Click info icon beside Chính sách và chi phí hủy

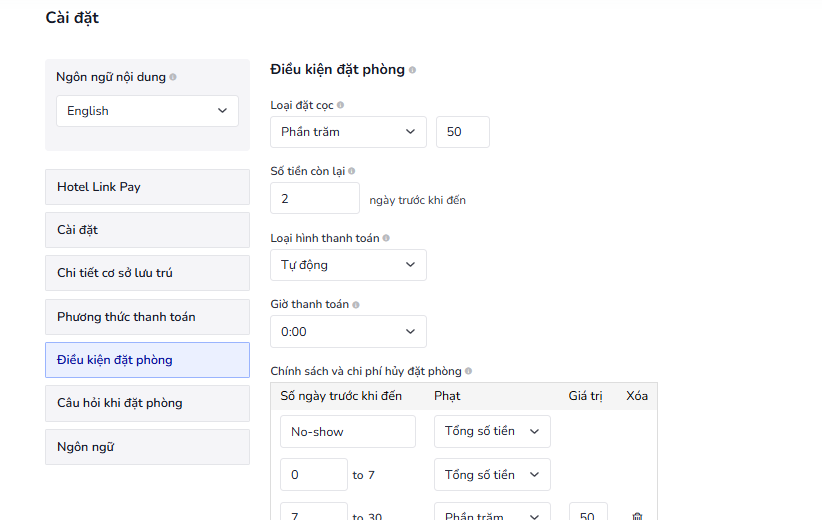(468, 371)
